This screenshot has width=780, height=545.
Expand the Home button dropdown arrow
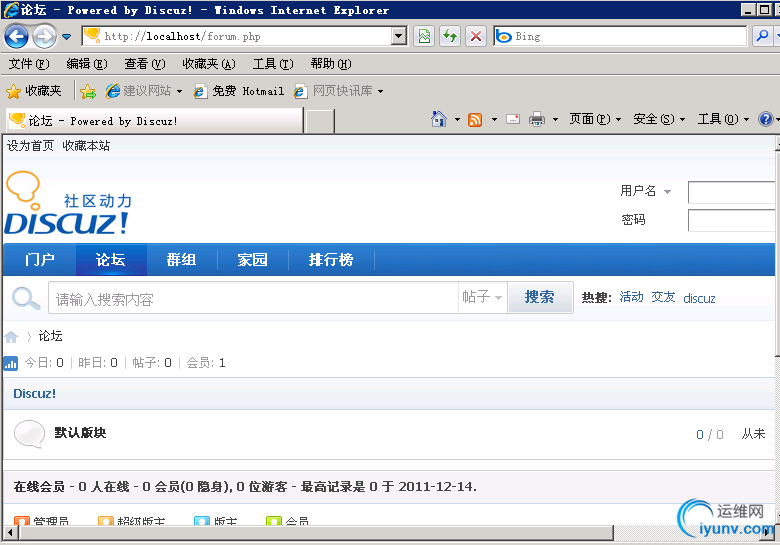[x=457, y=119]
